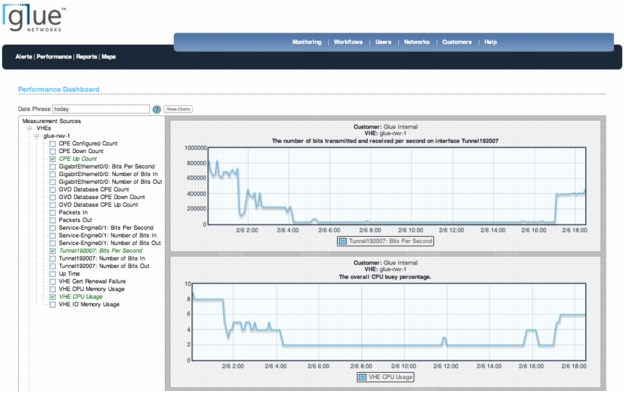Viewport: 624px width, 393px height.
Task: Open the Reports sub-tab
Action: point(86,56)
